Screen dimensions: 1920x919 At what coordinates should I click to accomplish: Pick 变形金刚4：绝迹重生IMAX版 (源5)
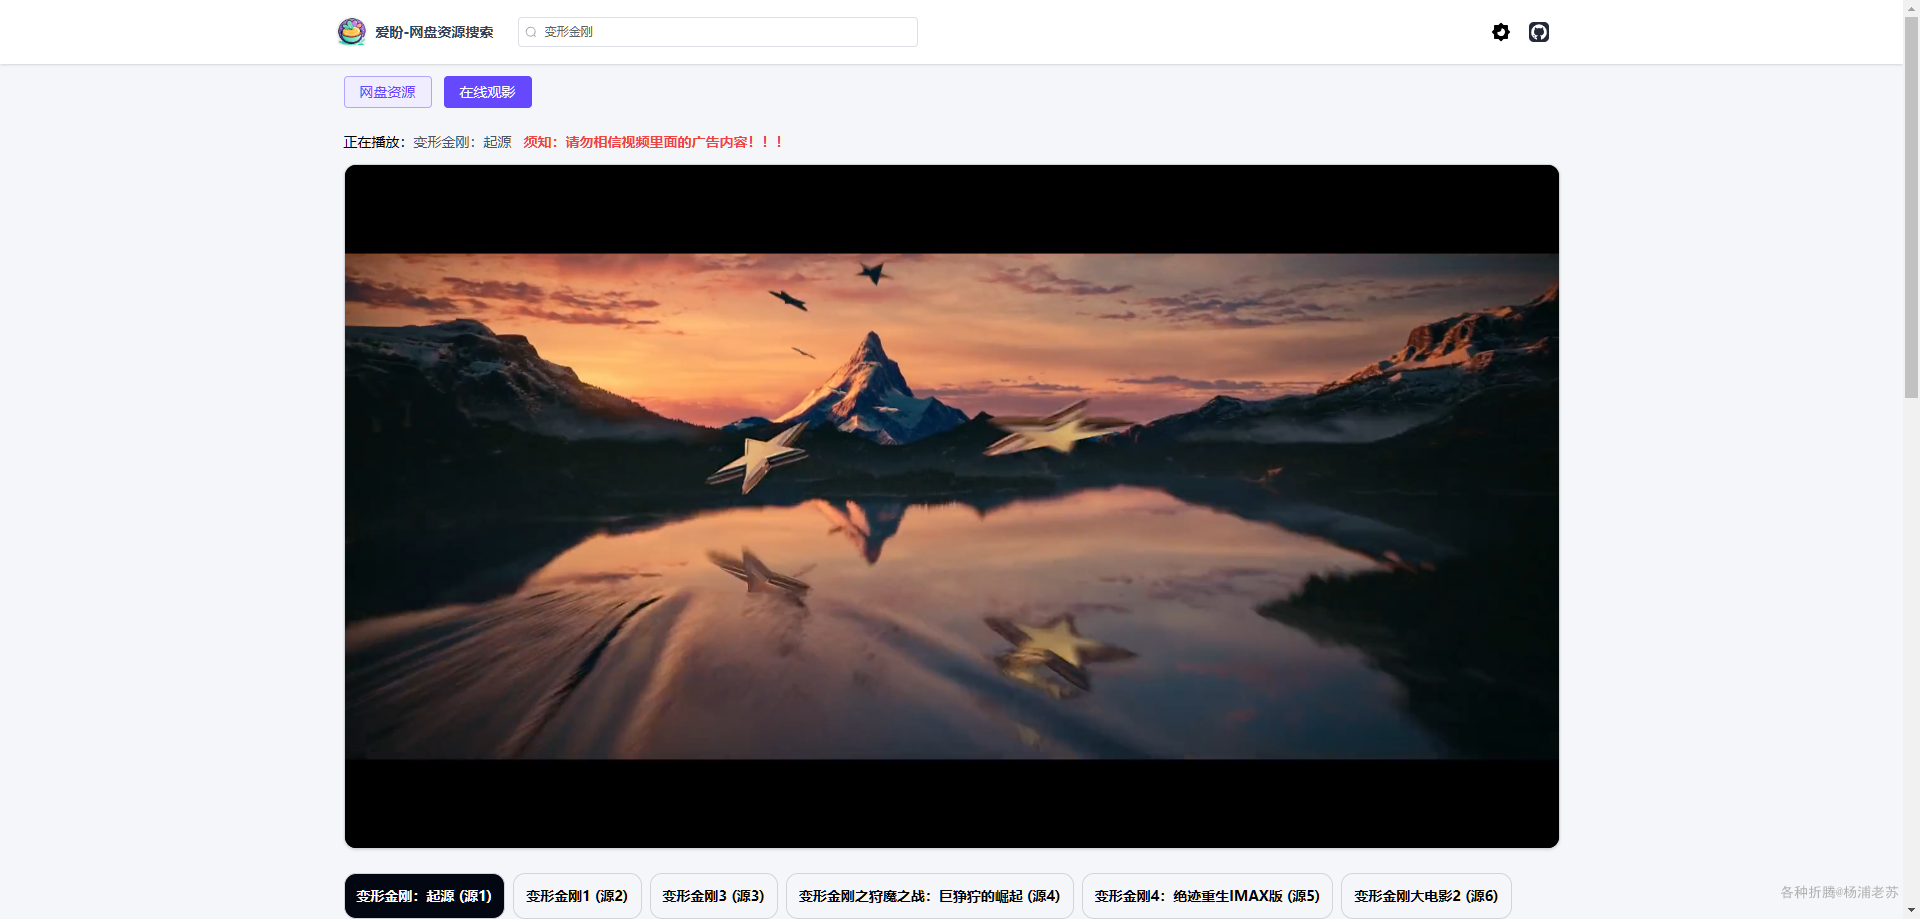(1207, 896)
